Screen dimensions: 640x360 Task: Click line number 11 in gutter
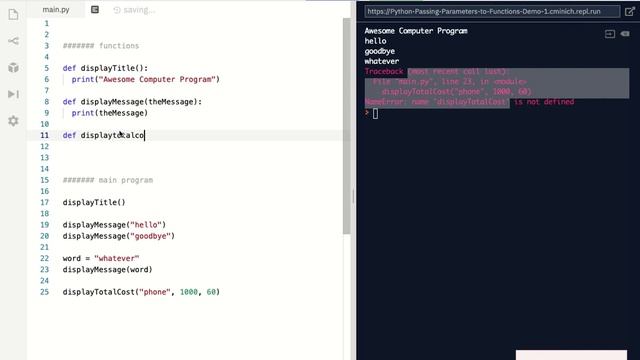pos(44,135)
